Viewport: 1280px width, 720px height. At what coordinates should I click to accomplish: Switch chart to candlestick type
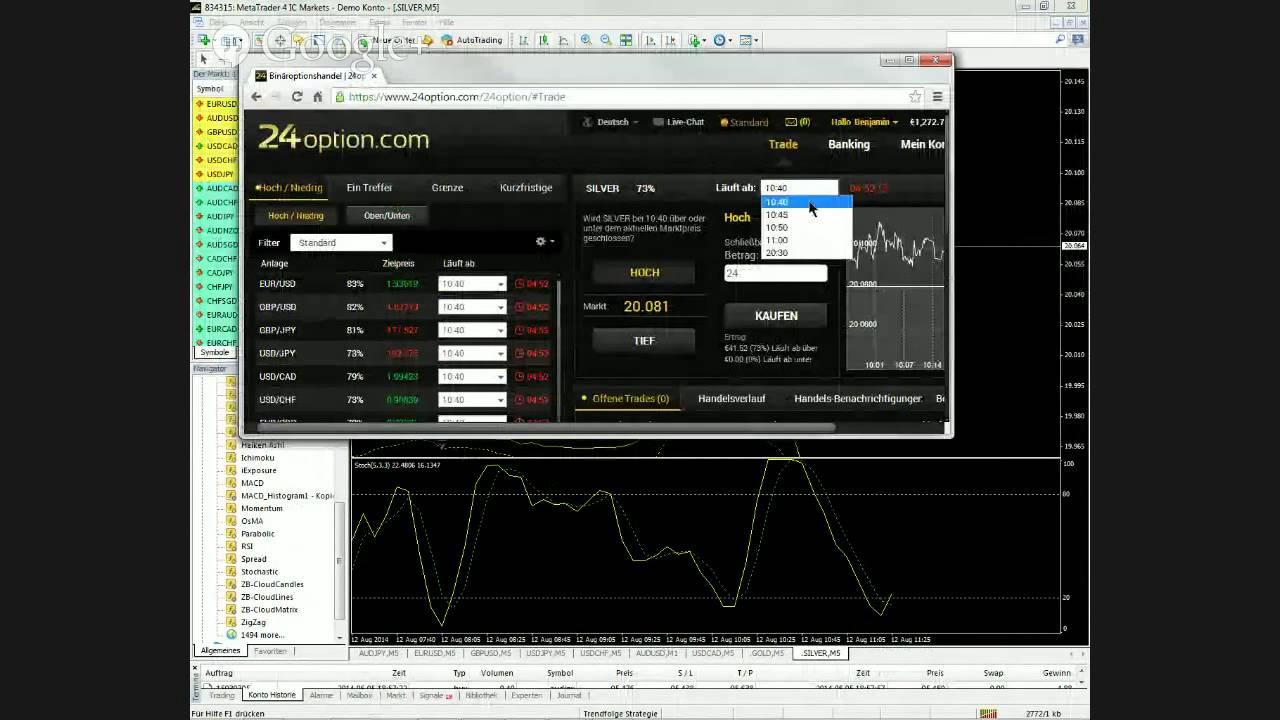(x=544, y=41)
